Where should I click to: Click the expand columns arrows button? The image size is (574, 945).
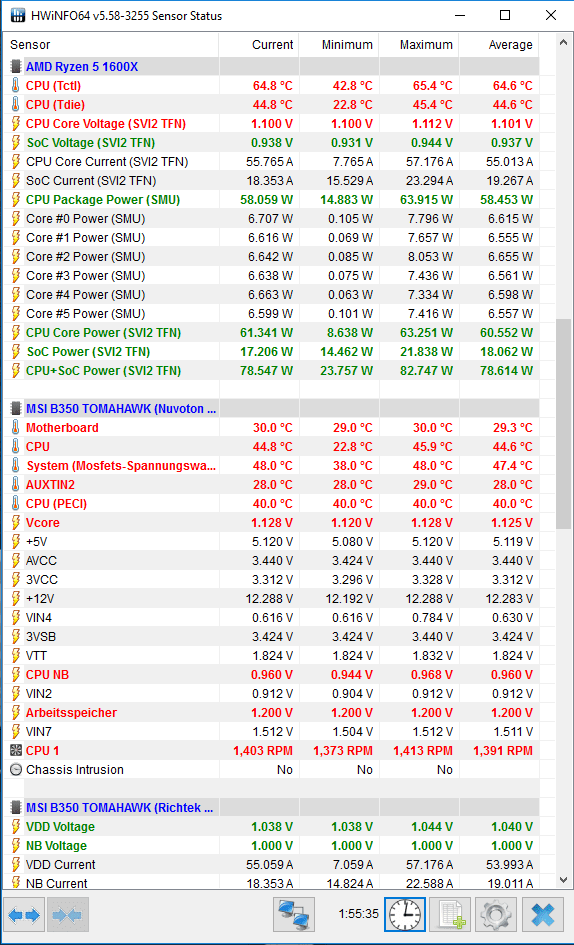pos(25,915)
